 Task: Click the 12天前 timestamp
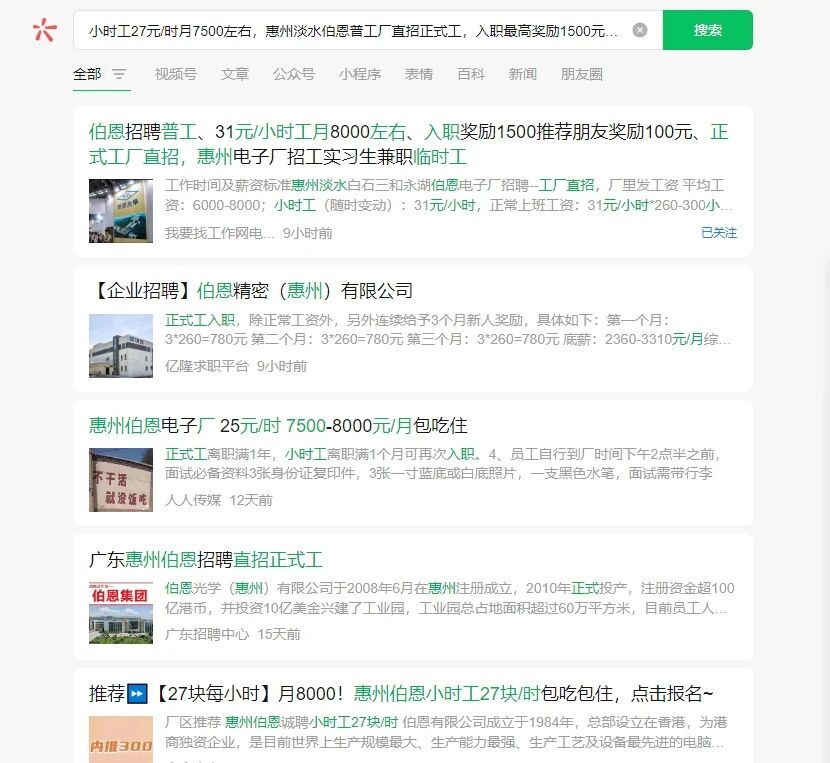(251, 500)
